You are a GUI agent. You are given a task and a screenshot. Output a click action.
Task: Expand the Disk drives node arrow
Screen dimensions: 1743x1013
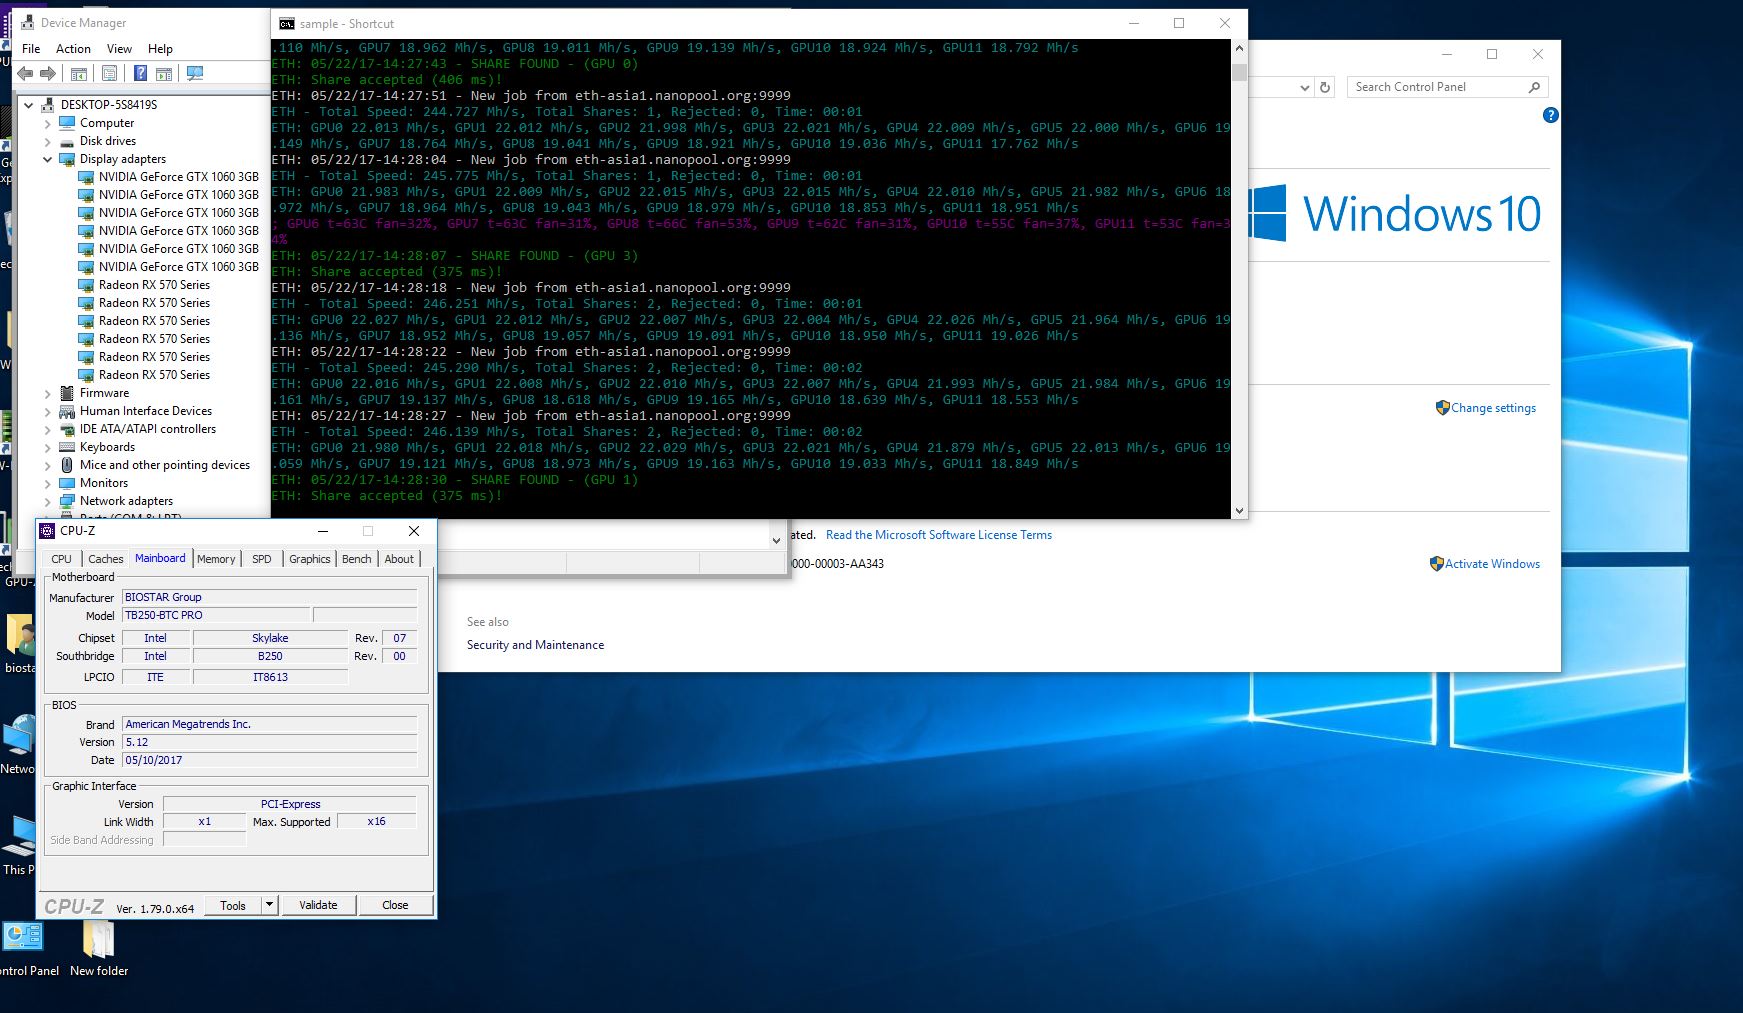(x=47, y=141)
